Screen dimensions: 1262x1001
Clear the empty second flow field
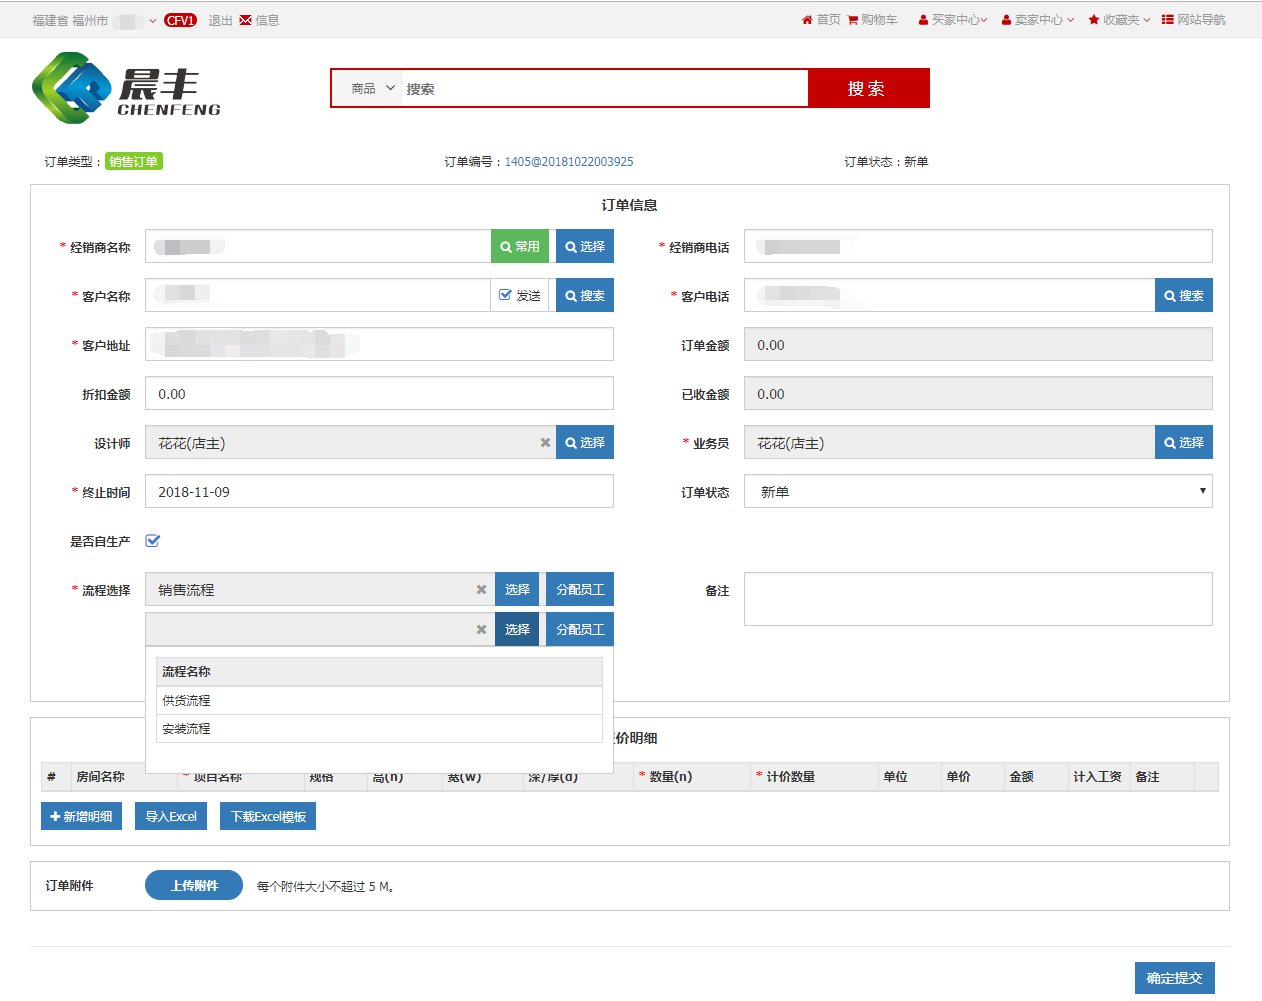[x=481, y=630]
